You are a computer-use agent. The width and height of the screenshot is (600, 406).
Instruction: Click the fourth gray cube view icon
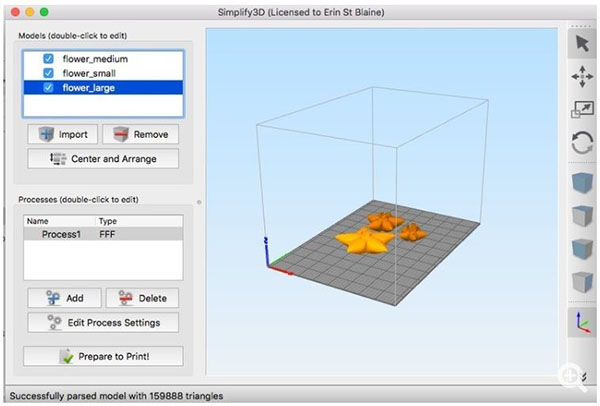click(581, 281)
